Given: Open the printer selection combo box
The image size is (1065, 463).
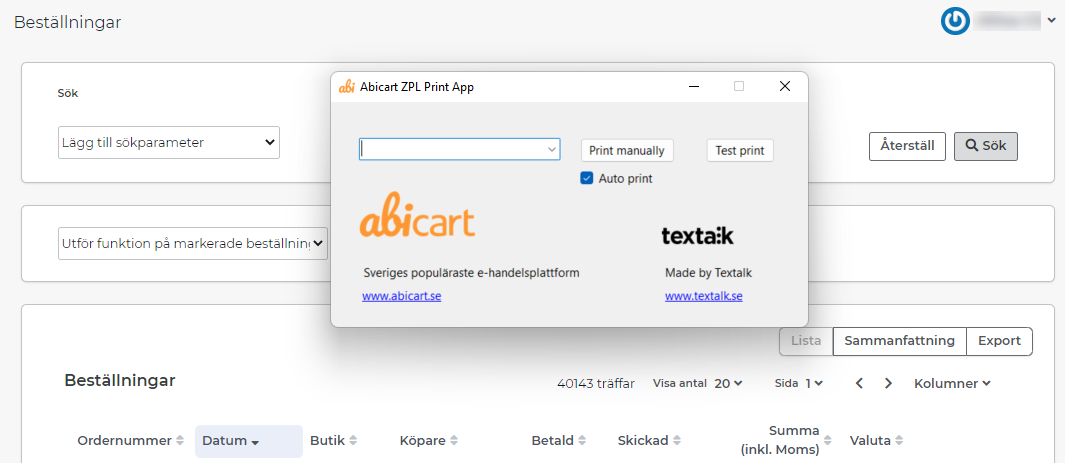Looking at the screenshot, I should click(x=460, y=149).
